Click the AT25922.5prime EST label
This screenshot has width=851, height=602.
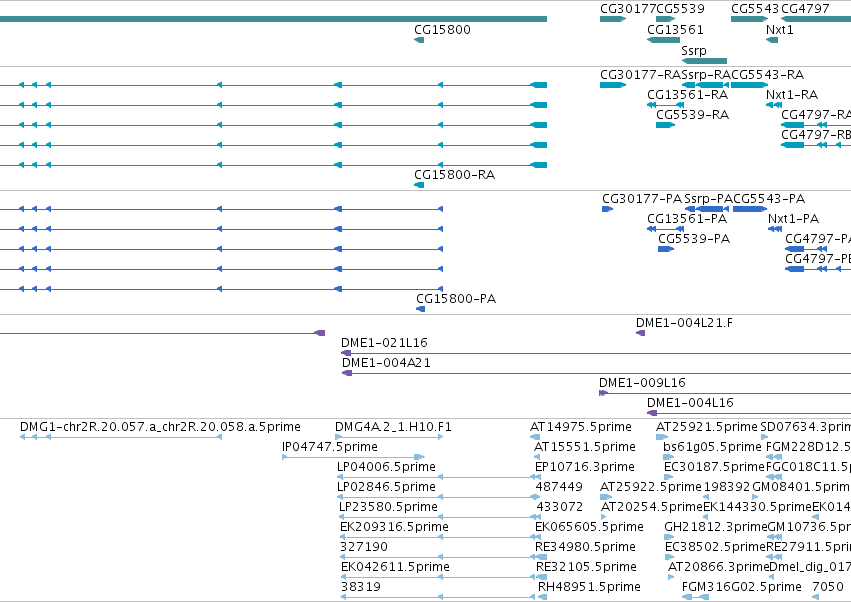[x=651, y=487]
